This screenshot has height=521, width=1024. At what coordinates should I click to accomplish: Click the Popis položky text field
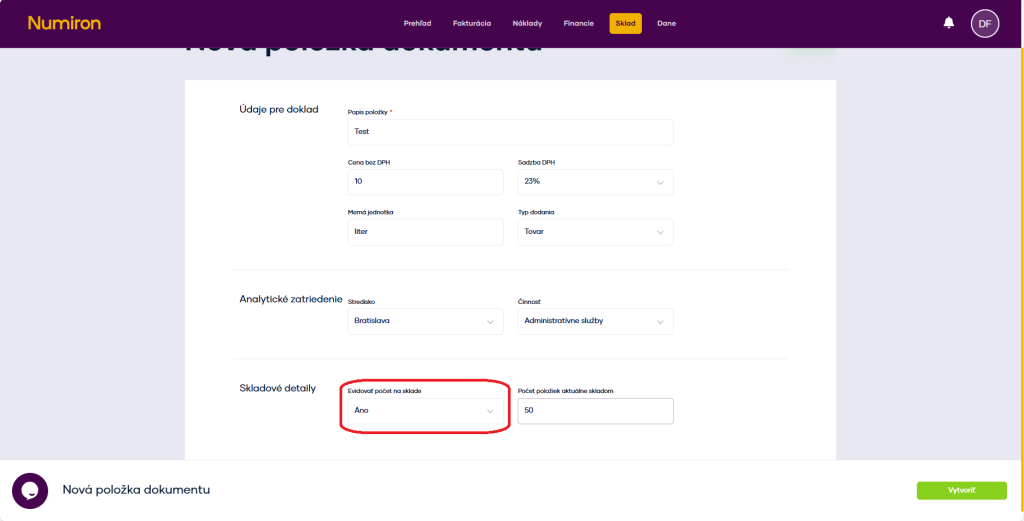[x=510, y=132]
